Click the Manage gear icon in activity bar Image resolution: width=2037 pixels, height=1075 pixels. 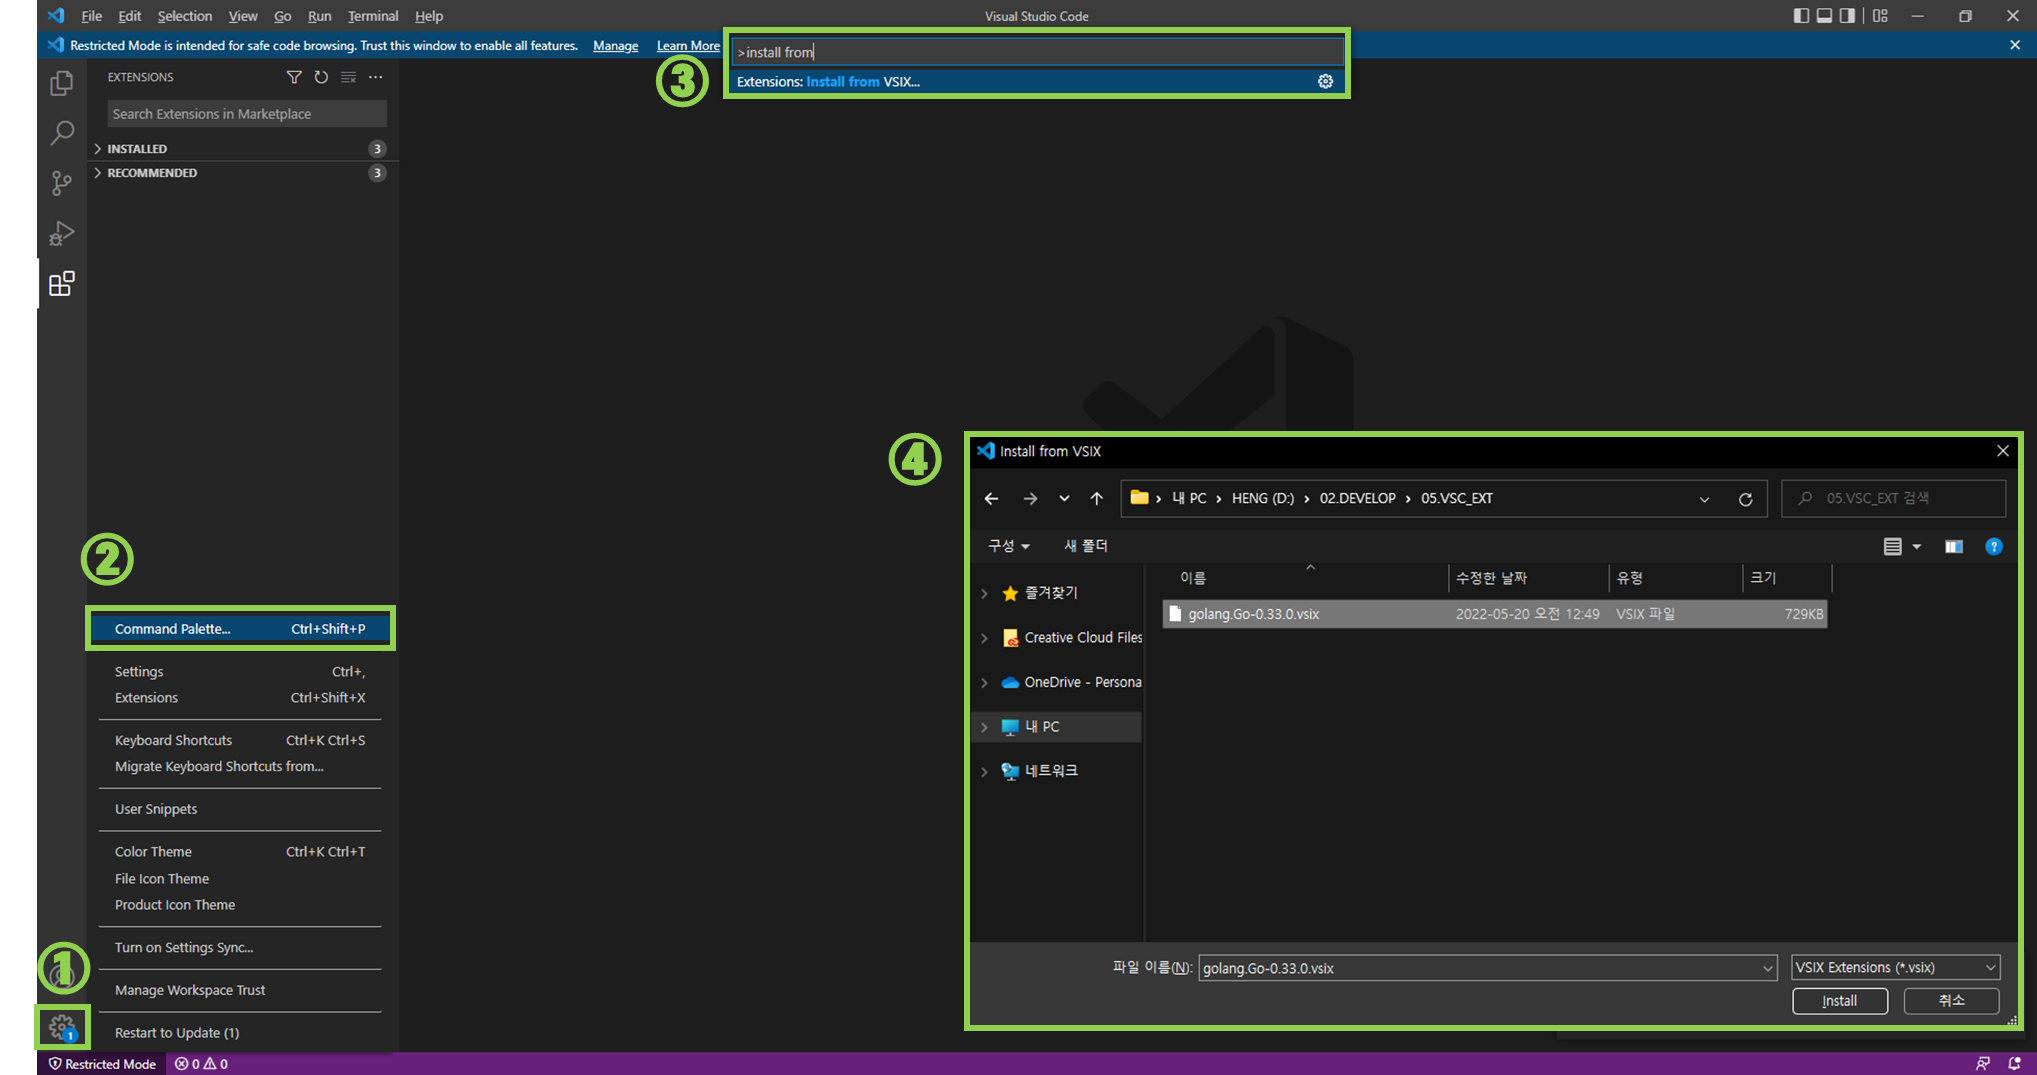click(x=62, y=1027)
